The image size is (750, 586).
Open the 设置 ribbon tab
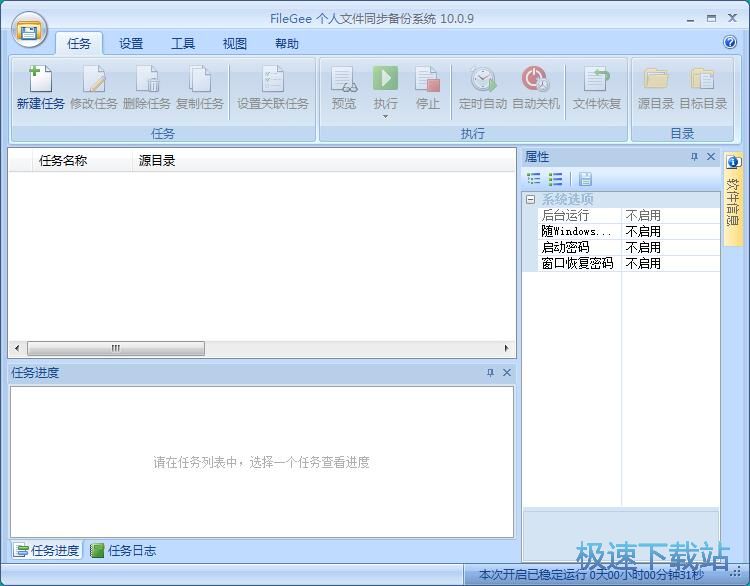pyautogui.click(x=131, y=44)
